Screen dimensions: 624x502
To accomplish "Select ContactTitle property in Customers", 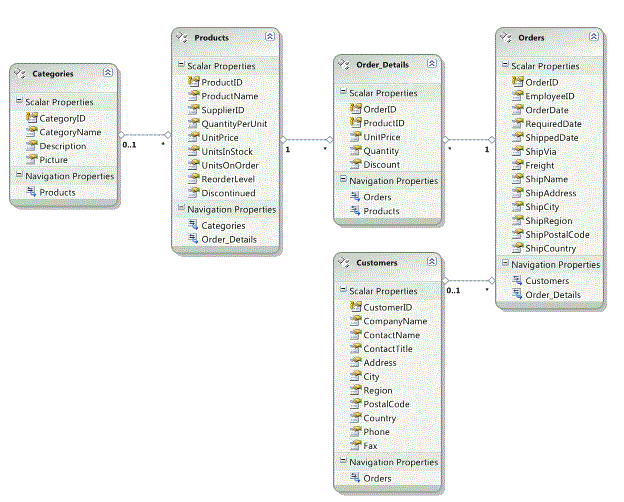I will [x=387, y=349].
